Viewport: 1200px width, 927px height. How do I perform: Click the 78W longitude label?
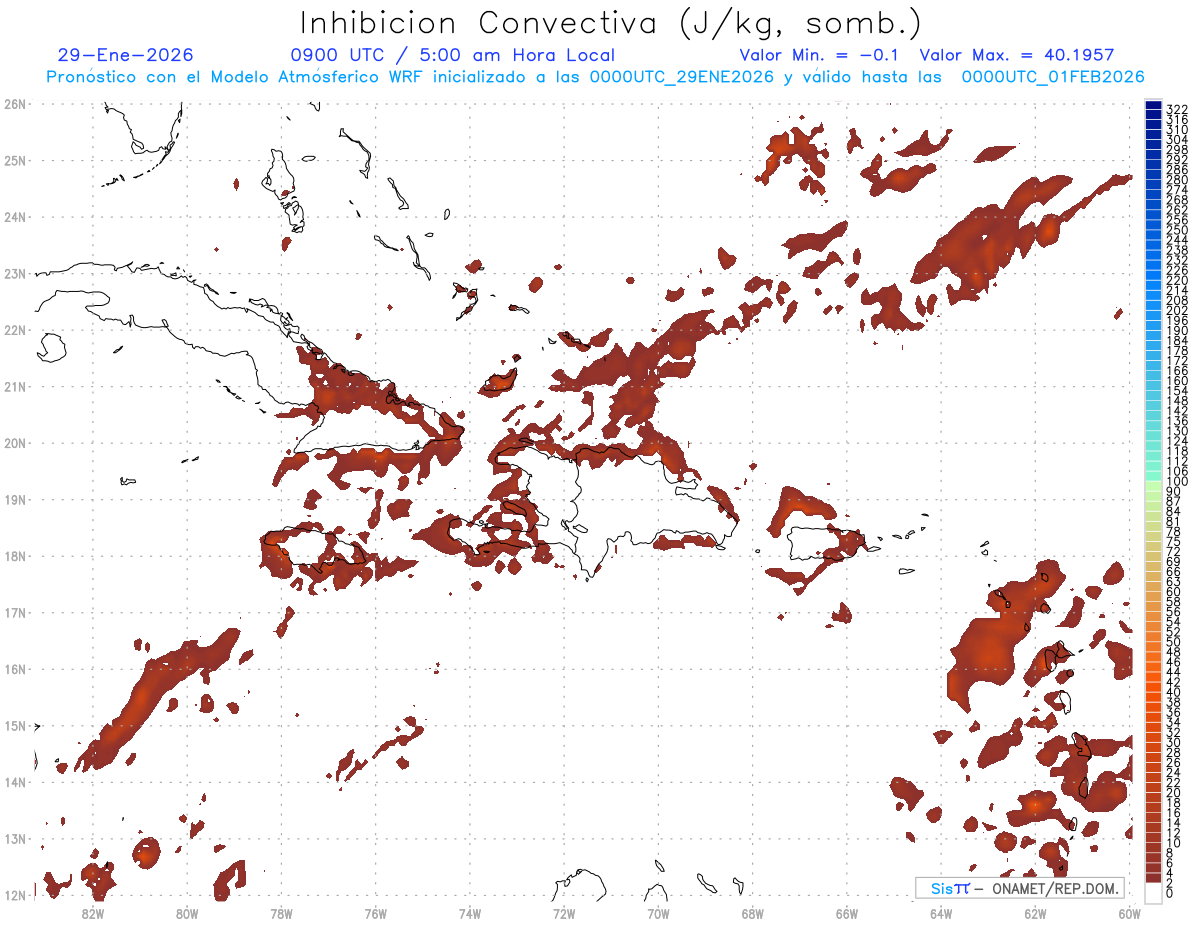(x=281, y=912)
